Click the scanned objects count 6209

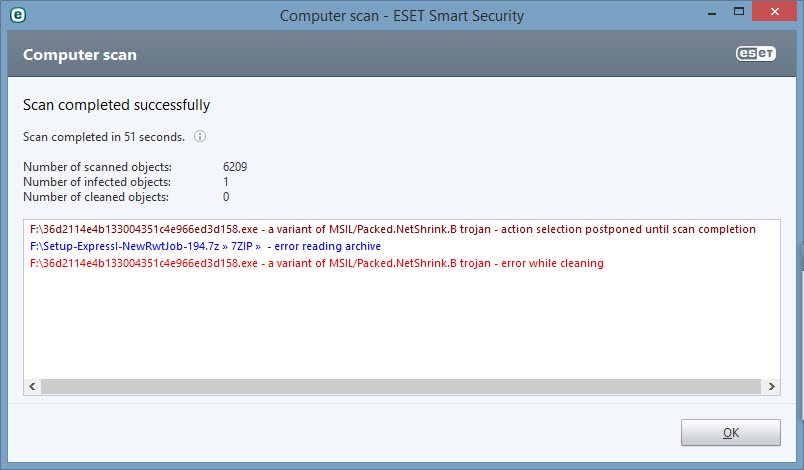tap(235, 167)
